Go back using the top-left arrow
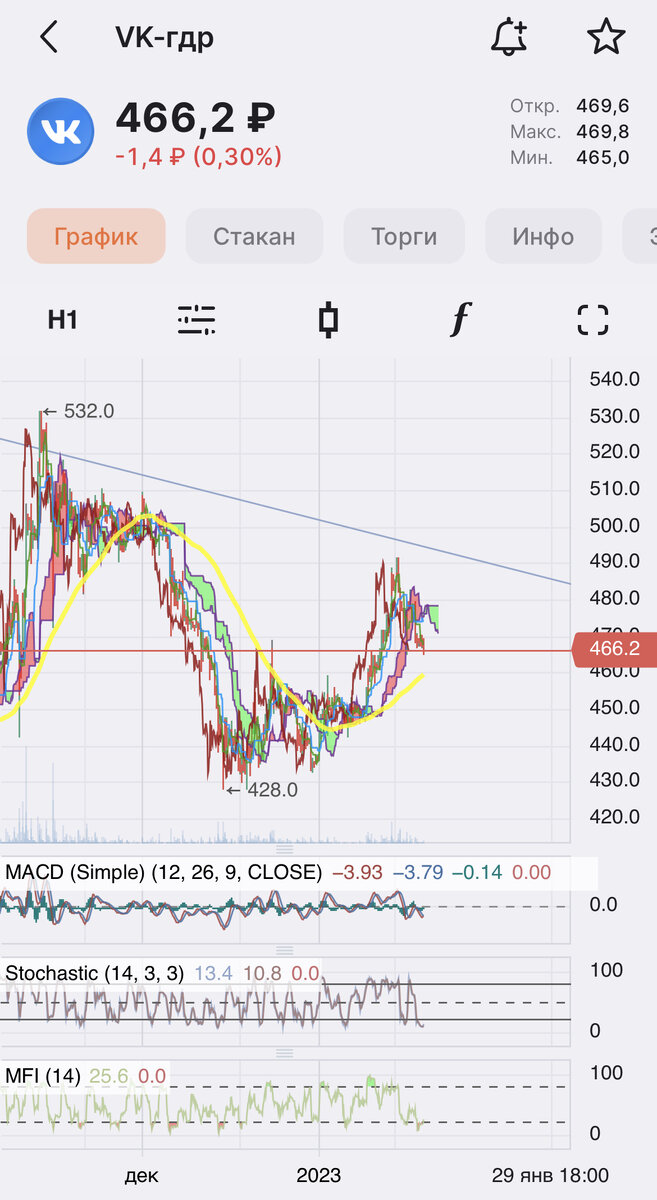The width and height of the screenshot is (657, 1200). [x=48, y=38]
